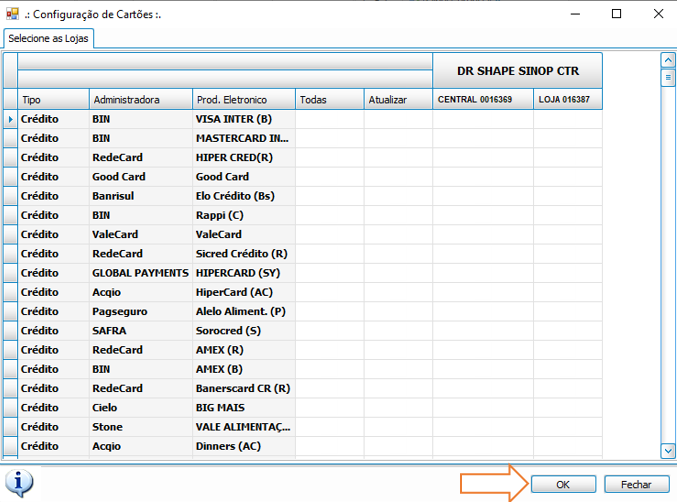Screen dimensions: 681x502
Task: Click the AMEX (B) cell
Action: [244, 369]
